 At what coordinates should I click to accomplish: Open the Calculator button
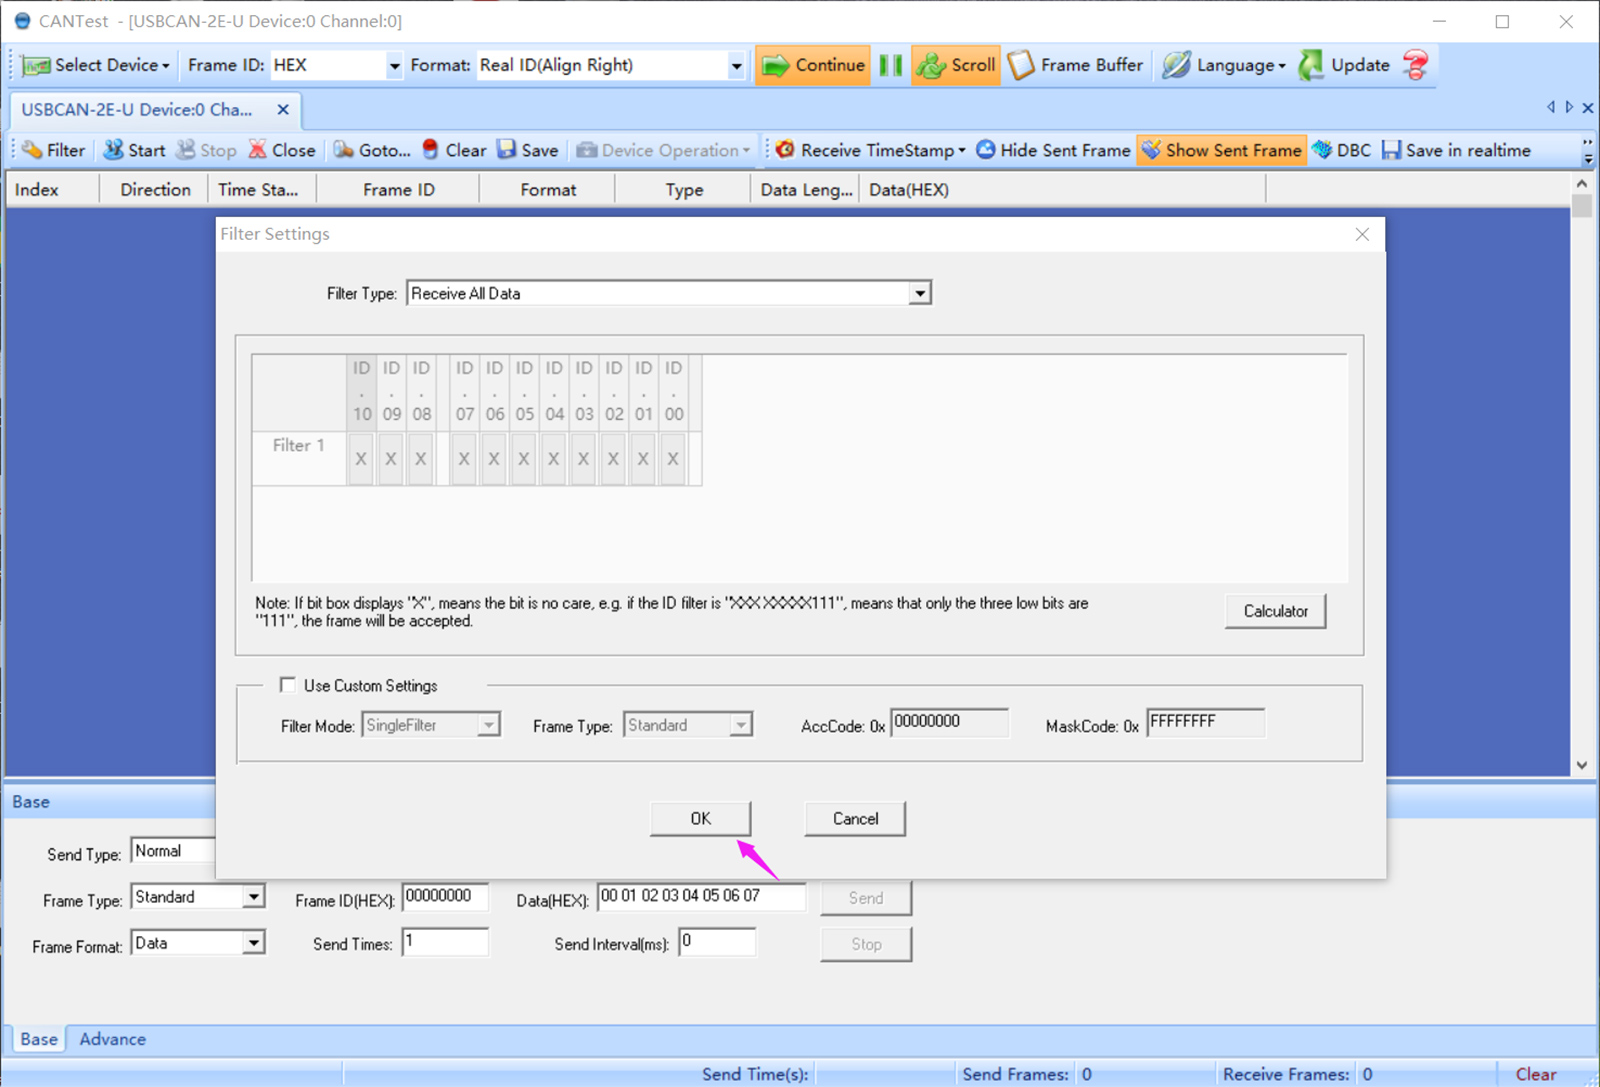coord(1275,611)
